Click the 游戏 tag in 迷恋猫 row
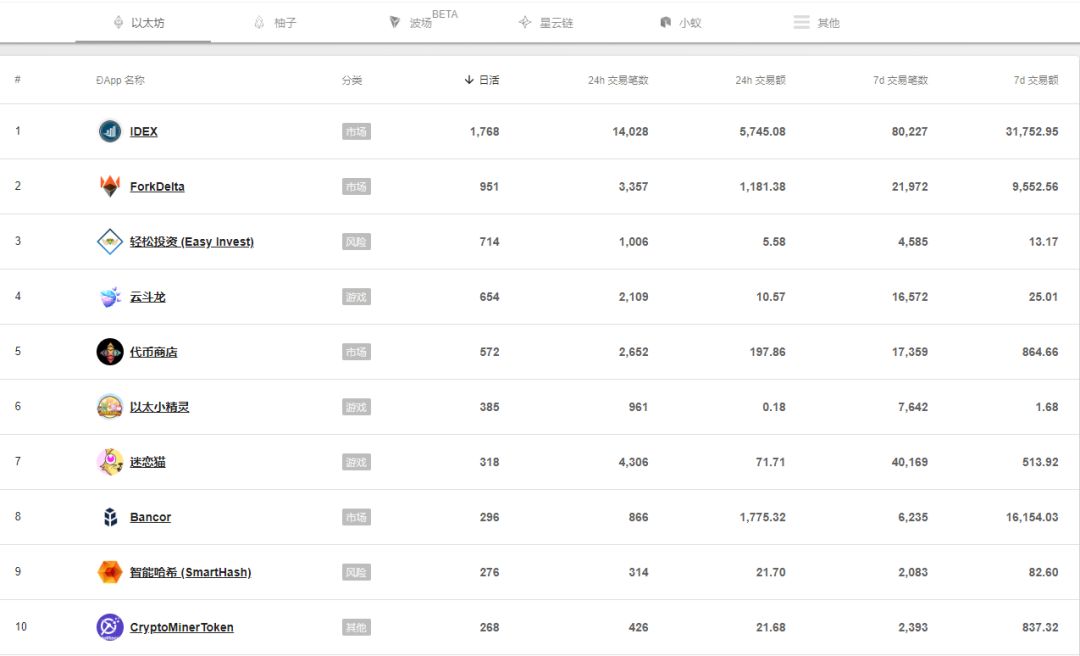 (356, 462)
